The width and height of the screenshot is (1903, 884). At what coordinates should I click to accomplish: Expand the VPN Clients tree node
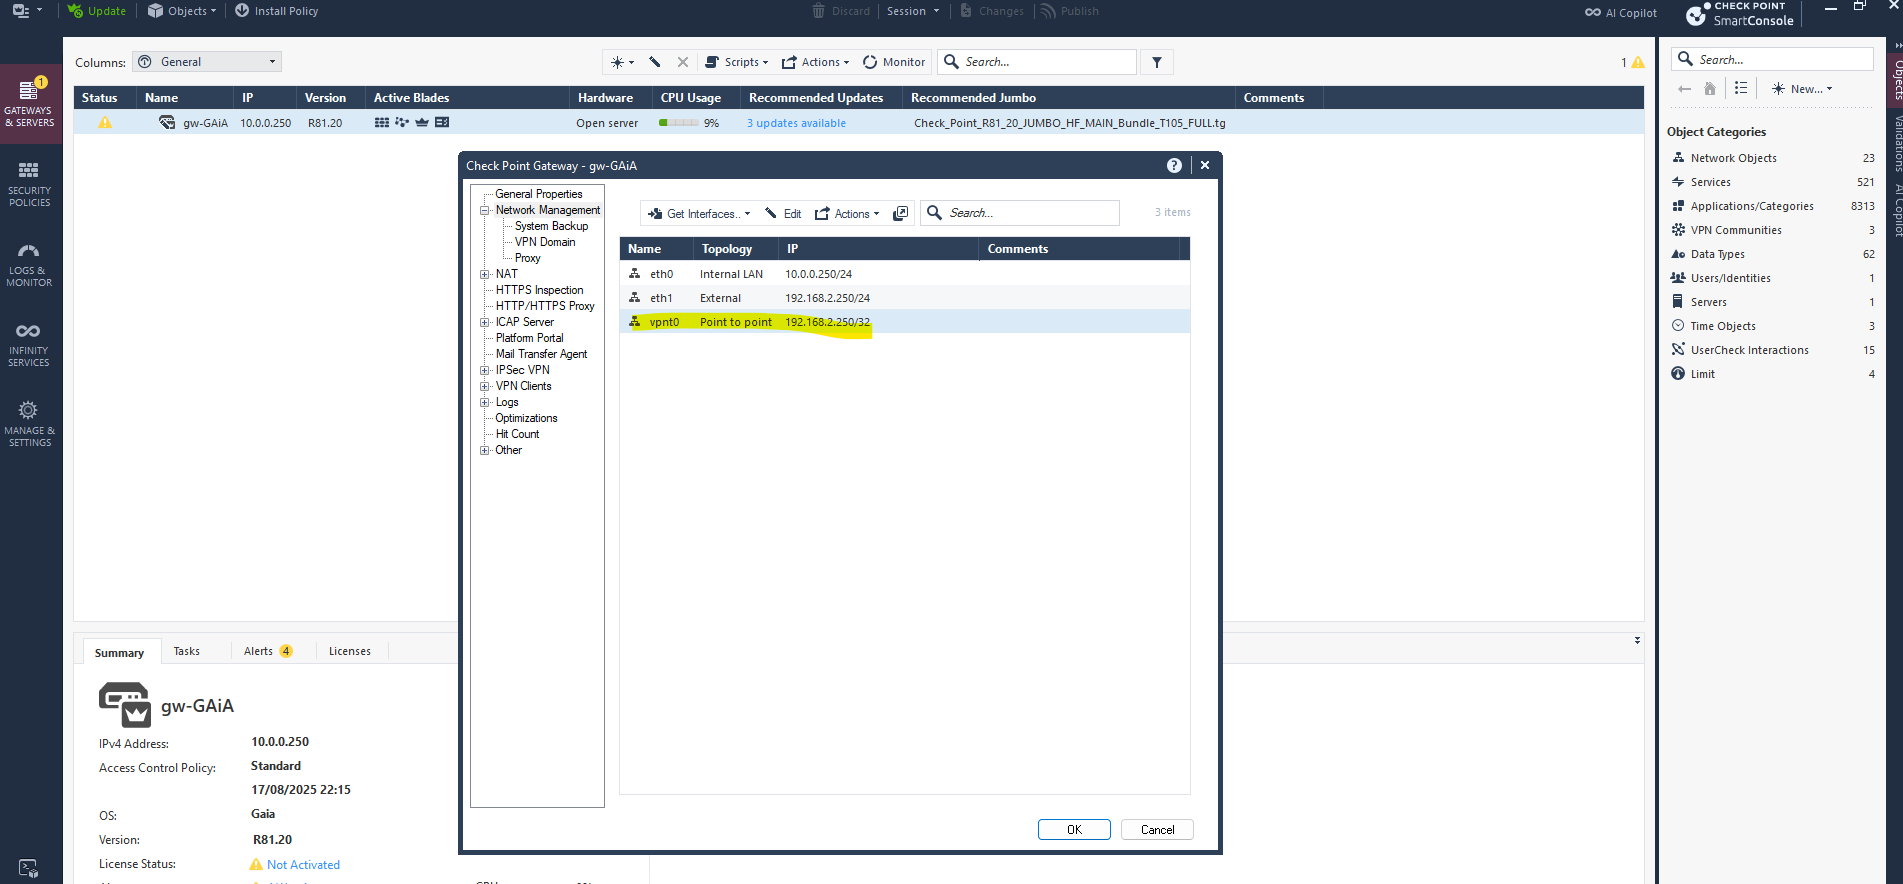(x=485, y=386)
